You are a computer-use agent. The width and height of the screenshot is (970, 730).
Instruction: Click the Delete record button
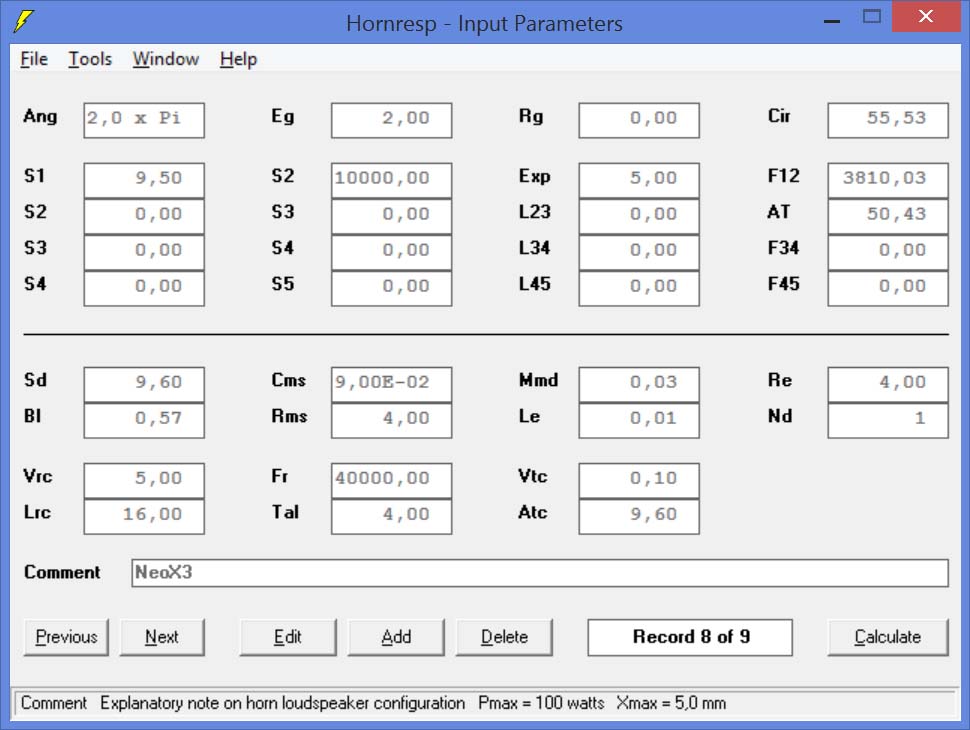click(504, 637)
